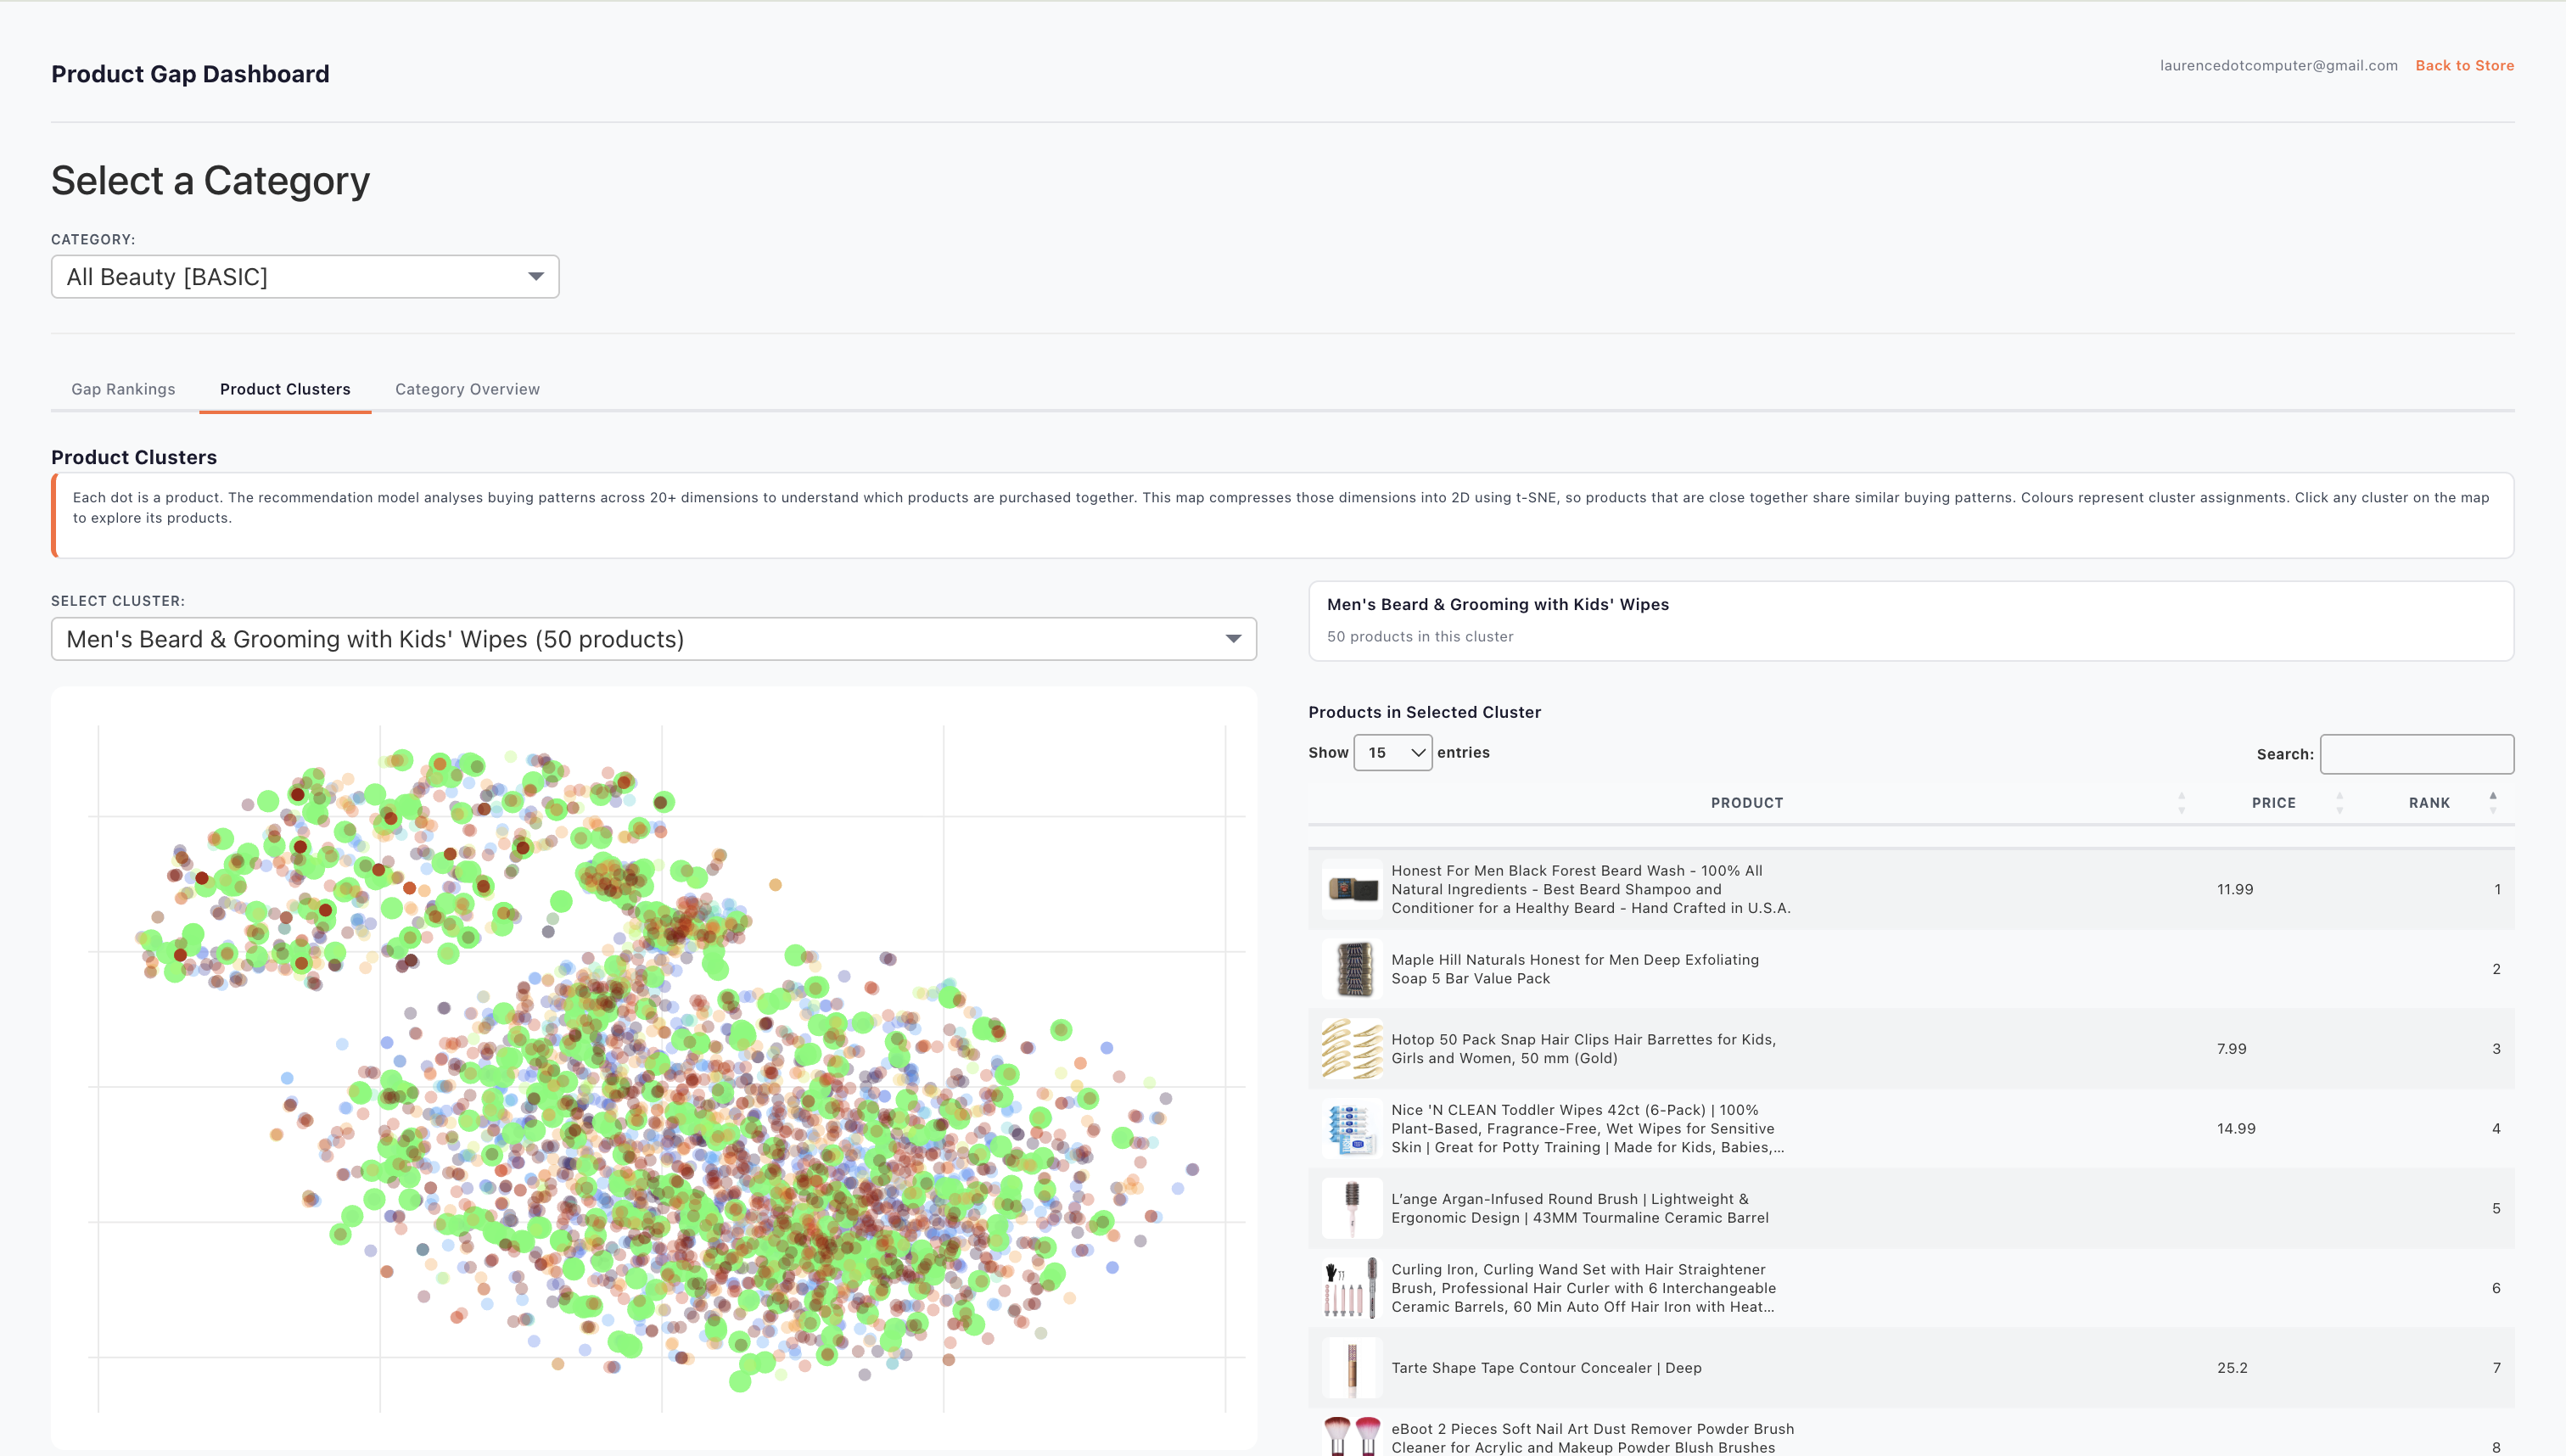
Task: Click the Back to Store link
Action: coord(2464,65)
